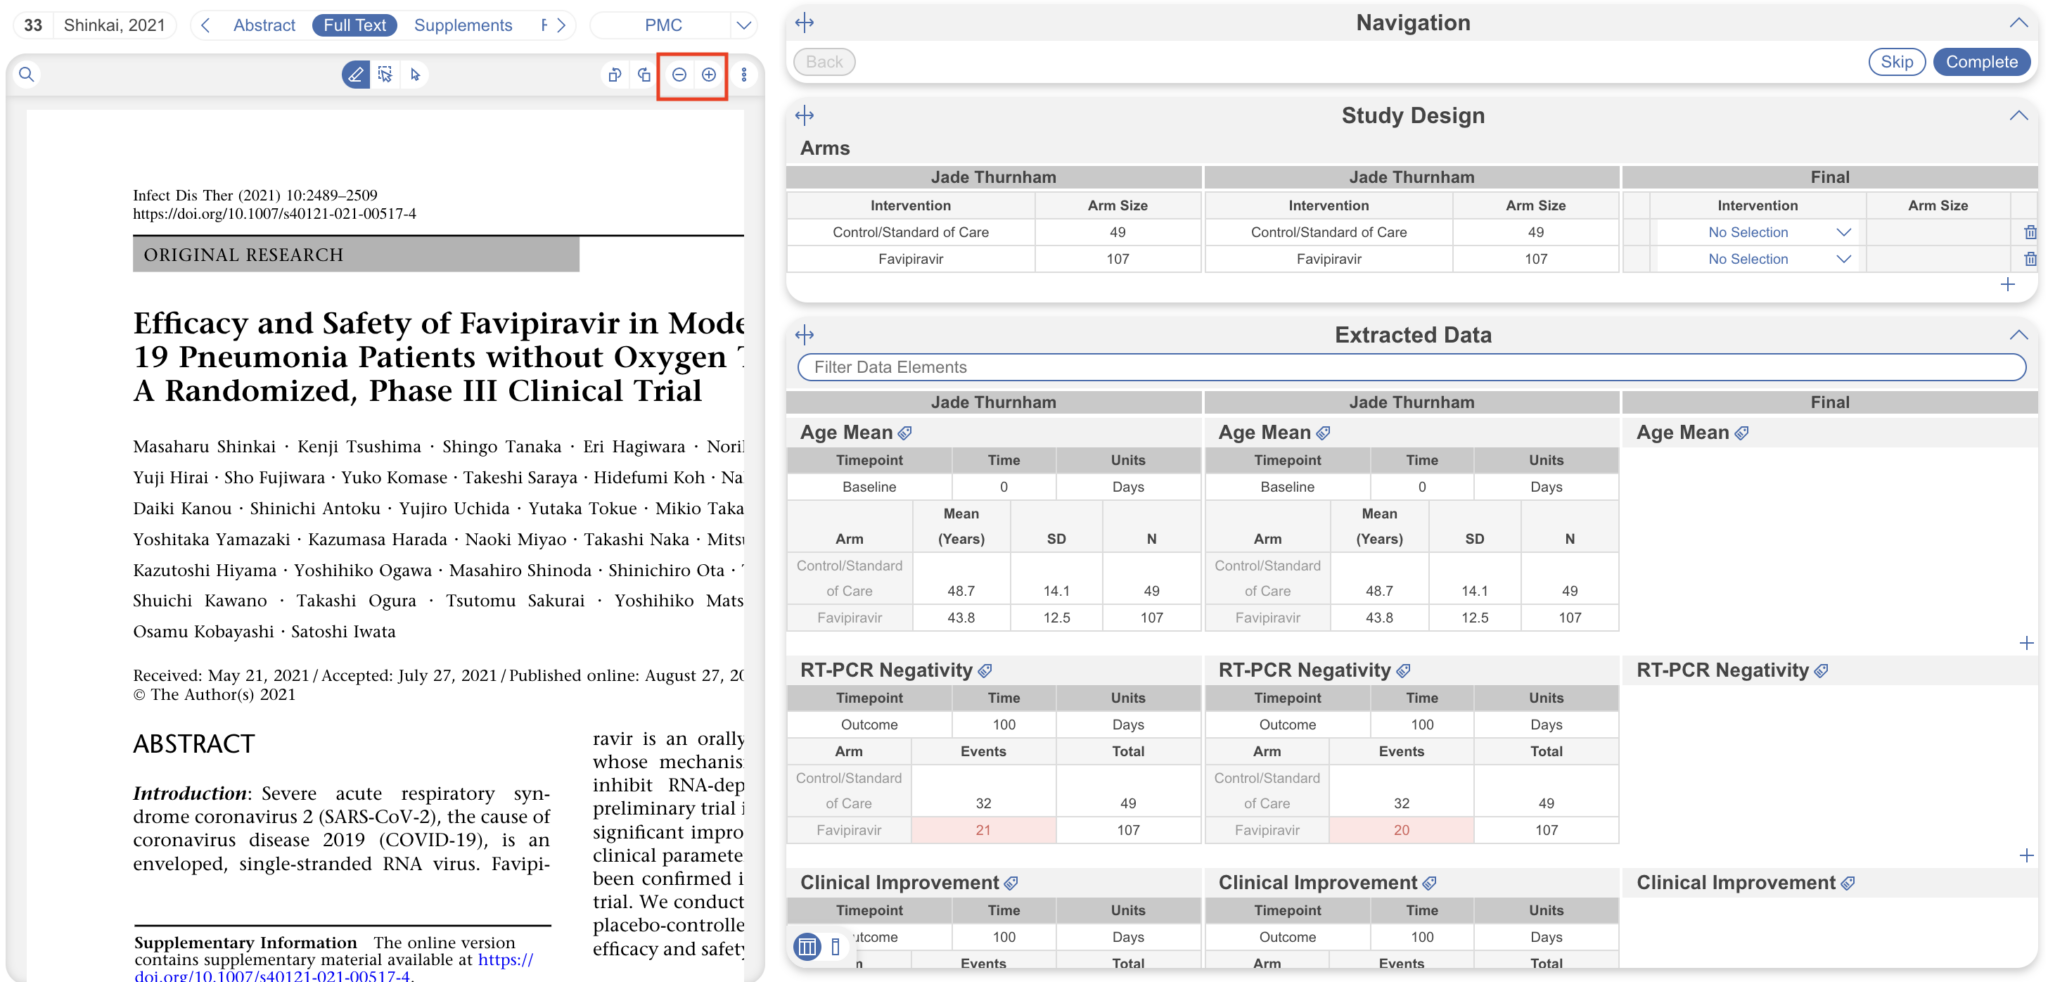Switch to single-column layout view
This screenshot has width=2048, height=982.
click(x=836, y=946)
